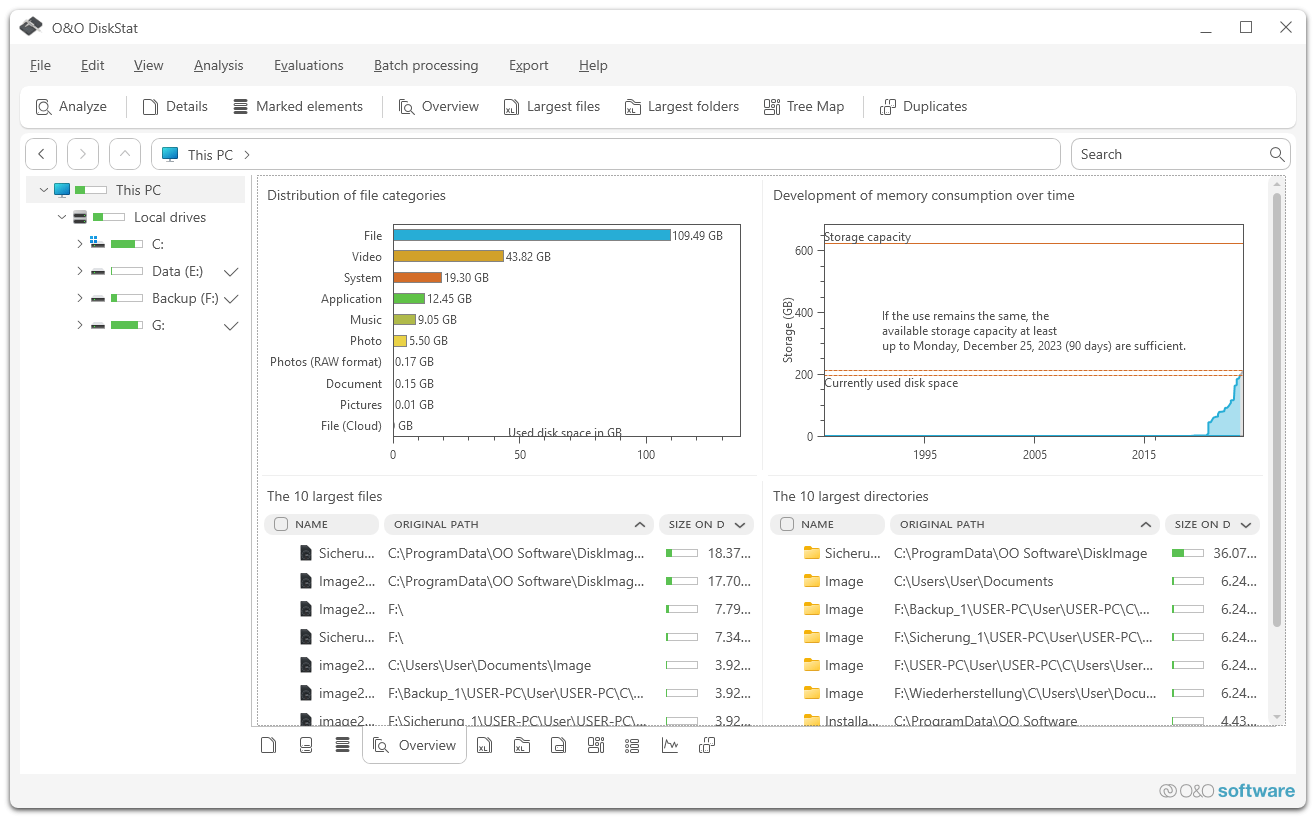Open the View menu

(x=148, y=65)
